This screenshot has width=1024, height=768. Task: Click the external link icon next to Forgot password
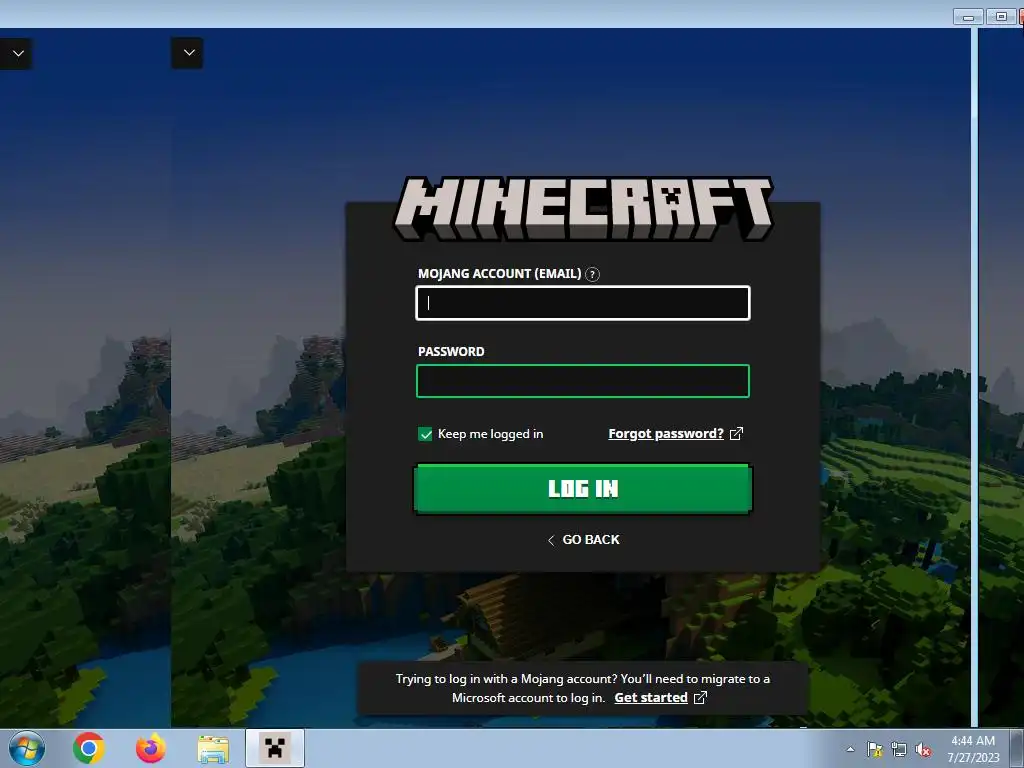(x=736, y=434)
